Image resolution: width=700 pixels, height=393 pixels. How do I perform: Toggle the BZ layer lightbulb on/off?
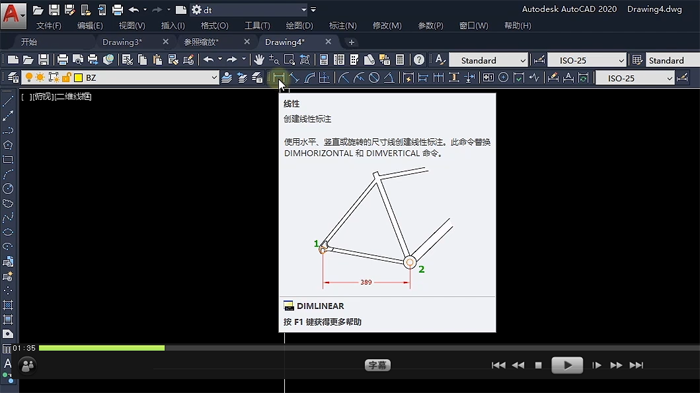[29, 78]
